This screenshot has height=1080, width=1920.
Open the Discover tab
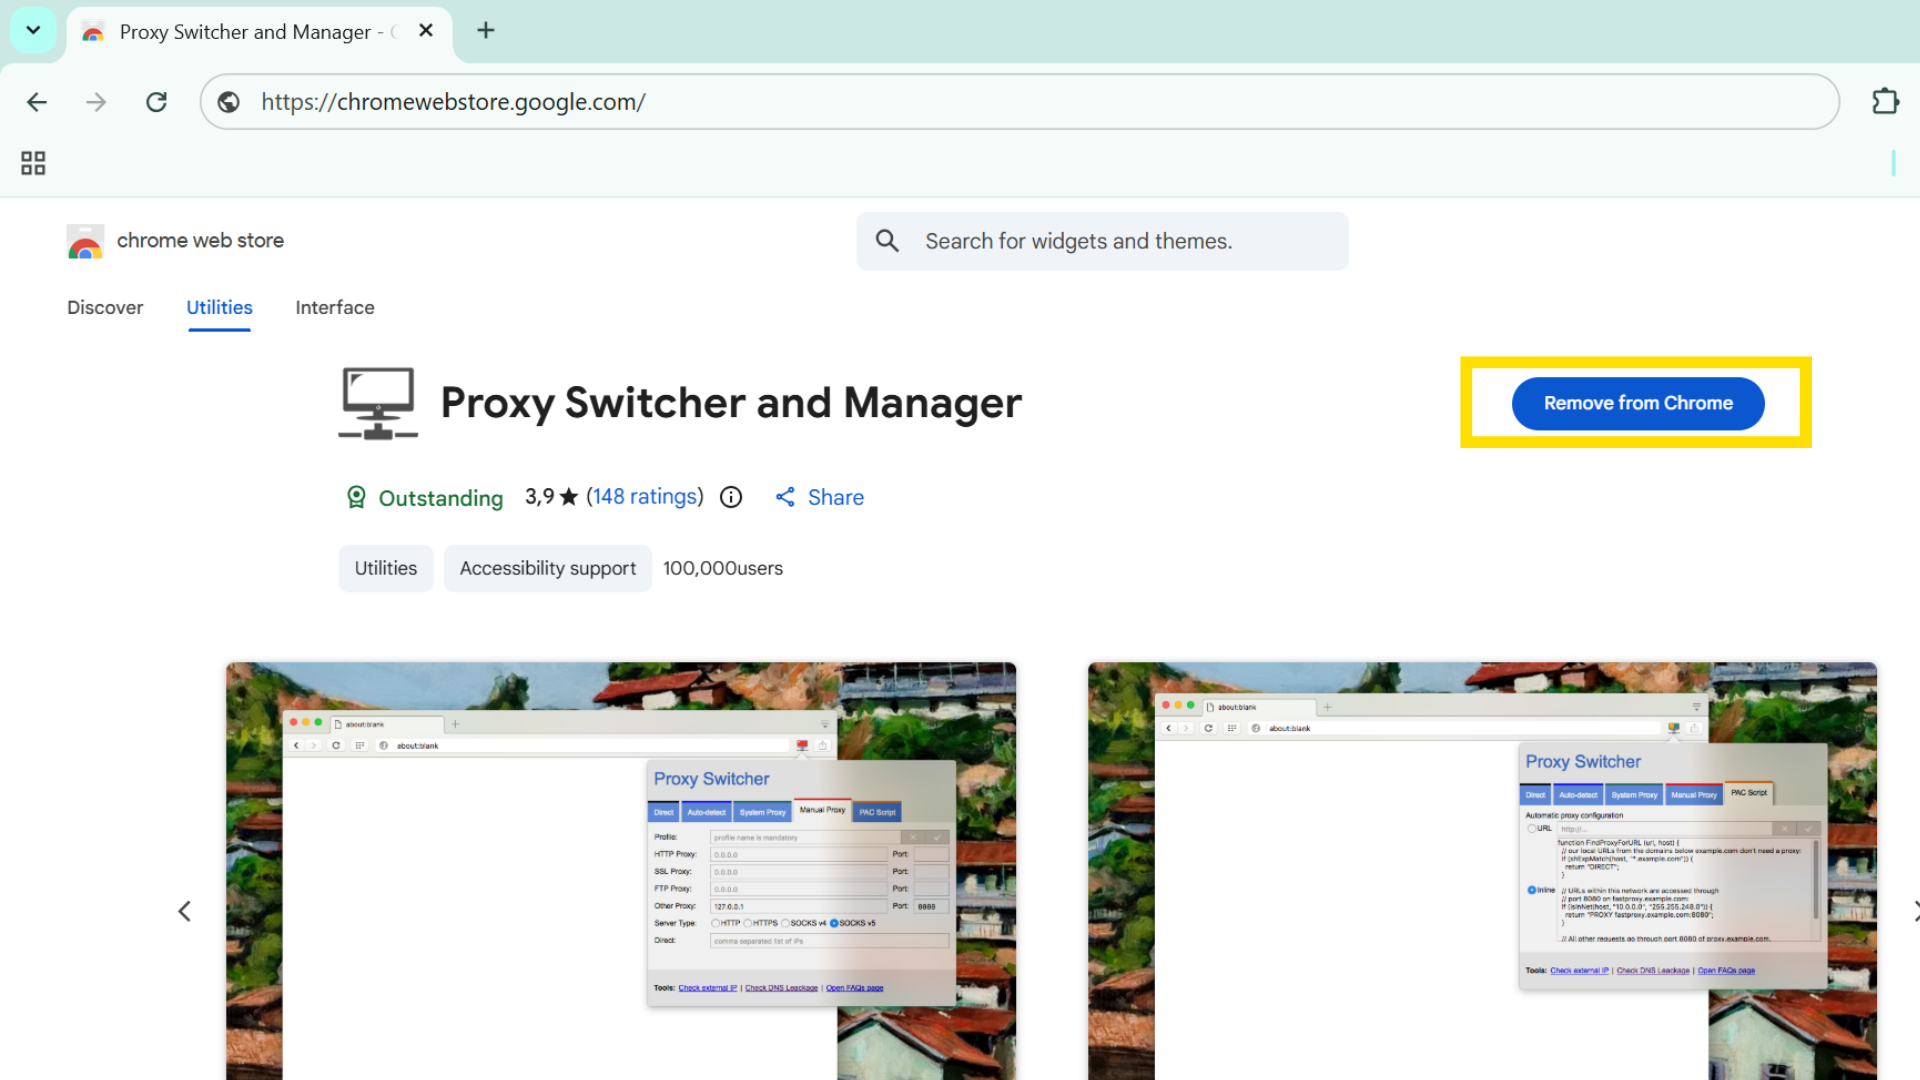[105, 308]
